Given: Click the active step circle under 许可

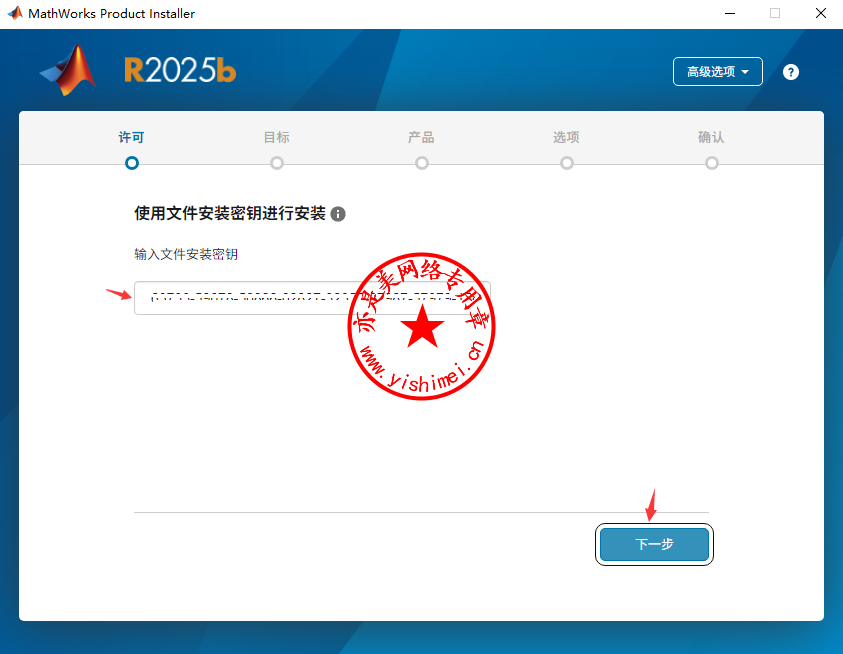Looking at the screenshot, I should (x=132, y=163).
